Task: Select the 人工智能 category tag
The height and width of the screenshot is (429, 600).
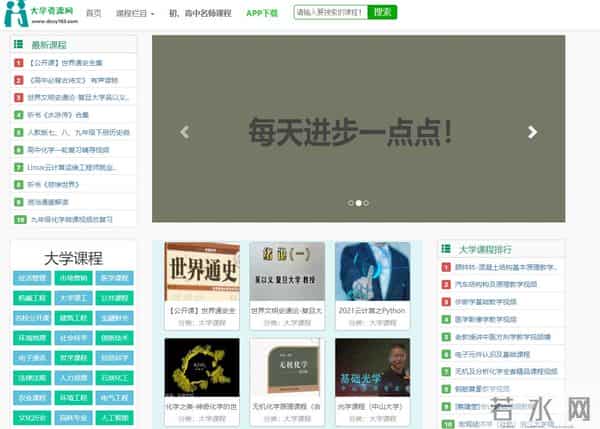Action: 114,418
